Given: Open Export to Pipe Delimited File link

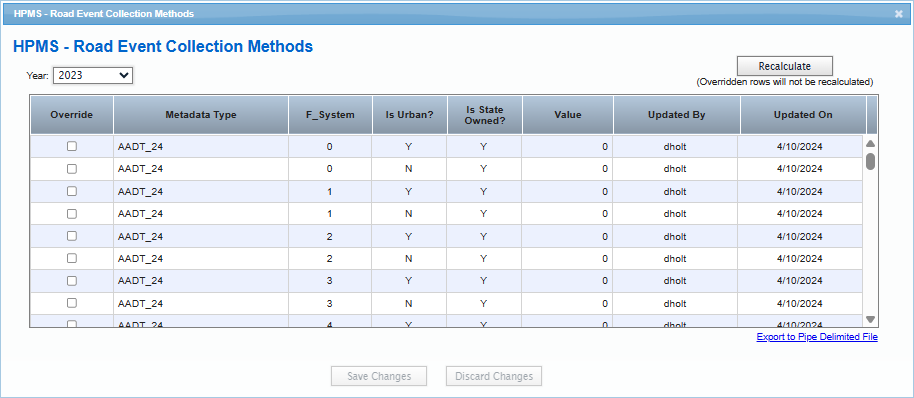Looking at the screenshot, I should point(817,337).
